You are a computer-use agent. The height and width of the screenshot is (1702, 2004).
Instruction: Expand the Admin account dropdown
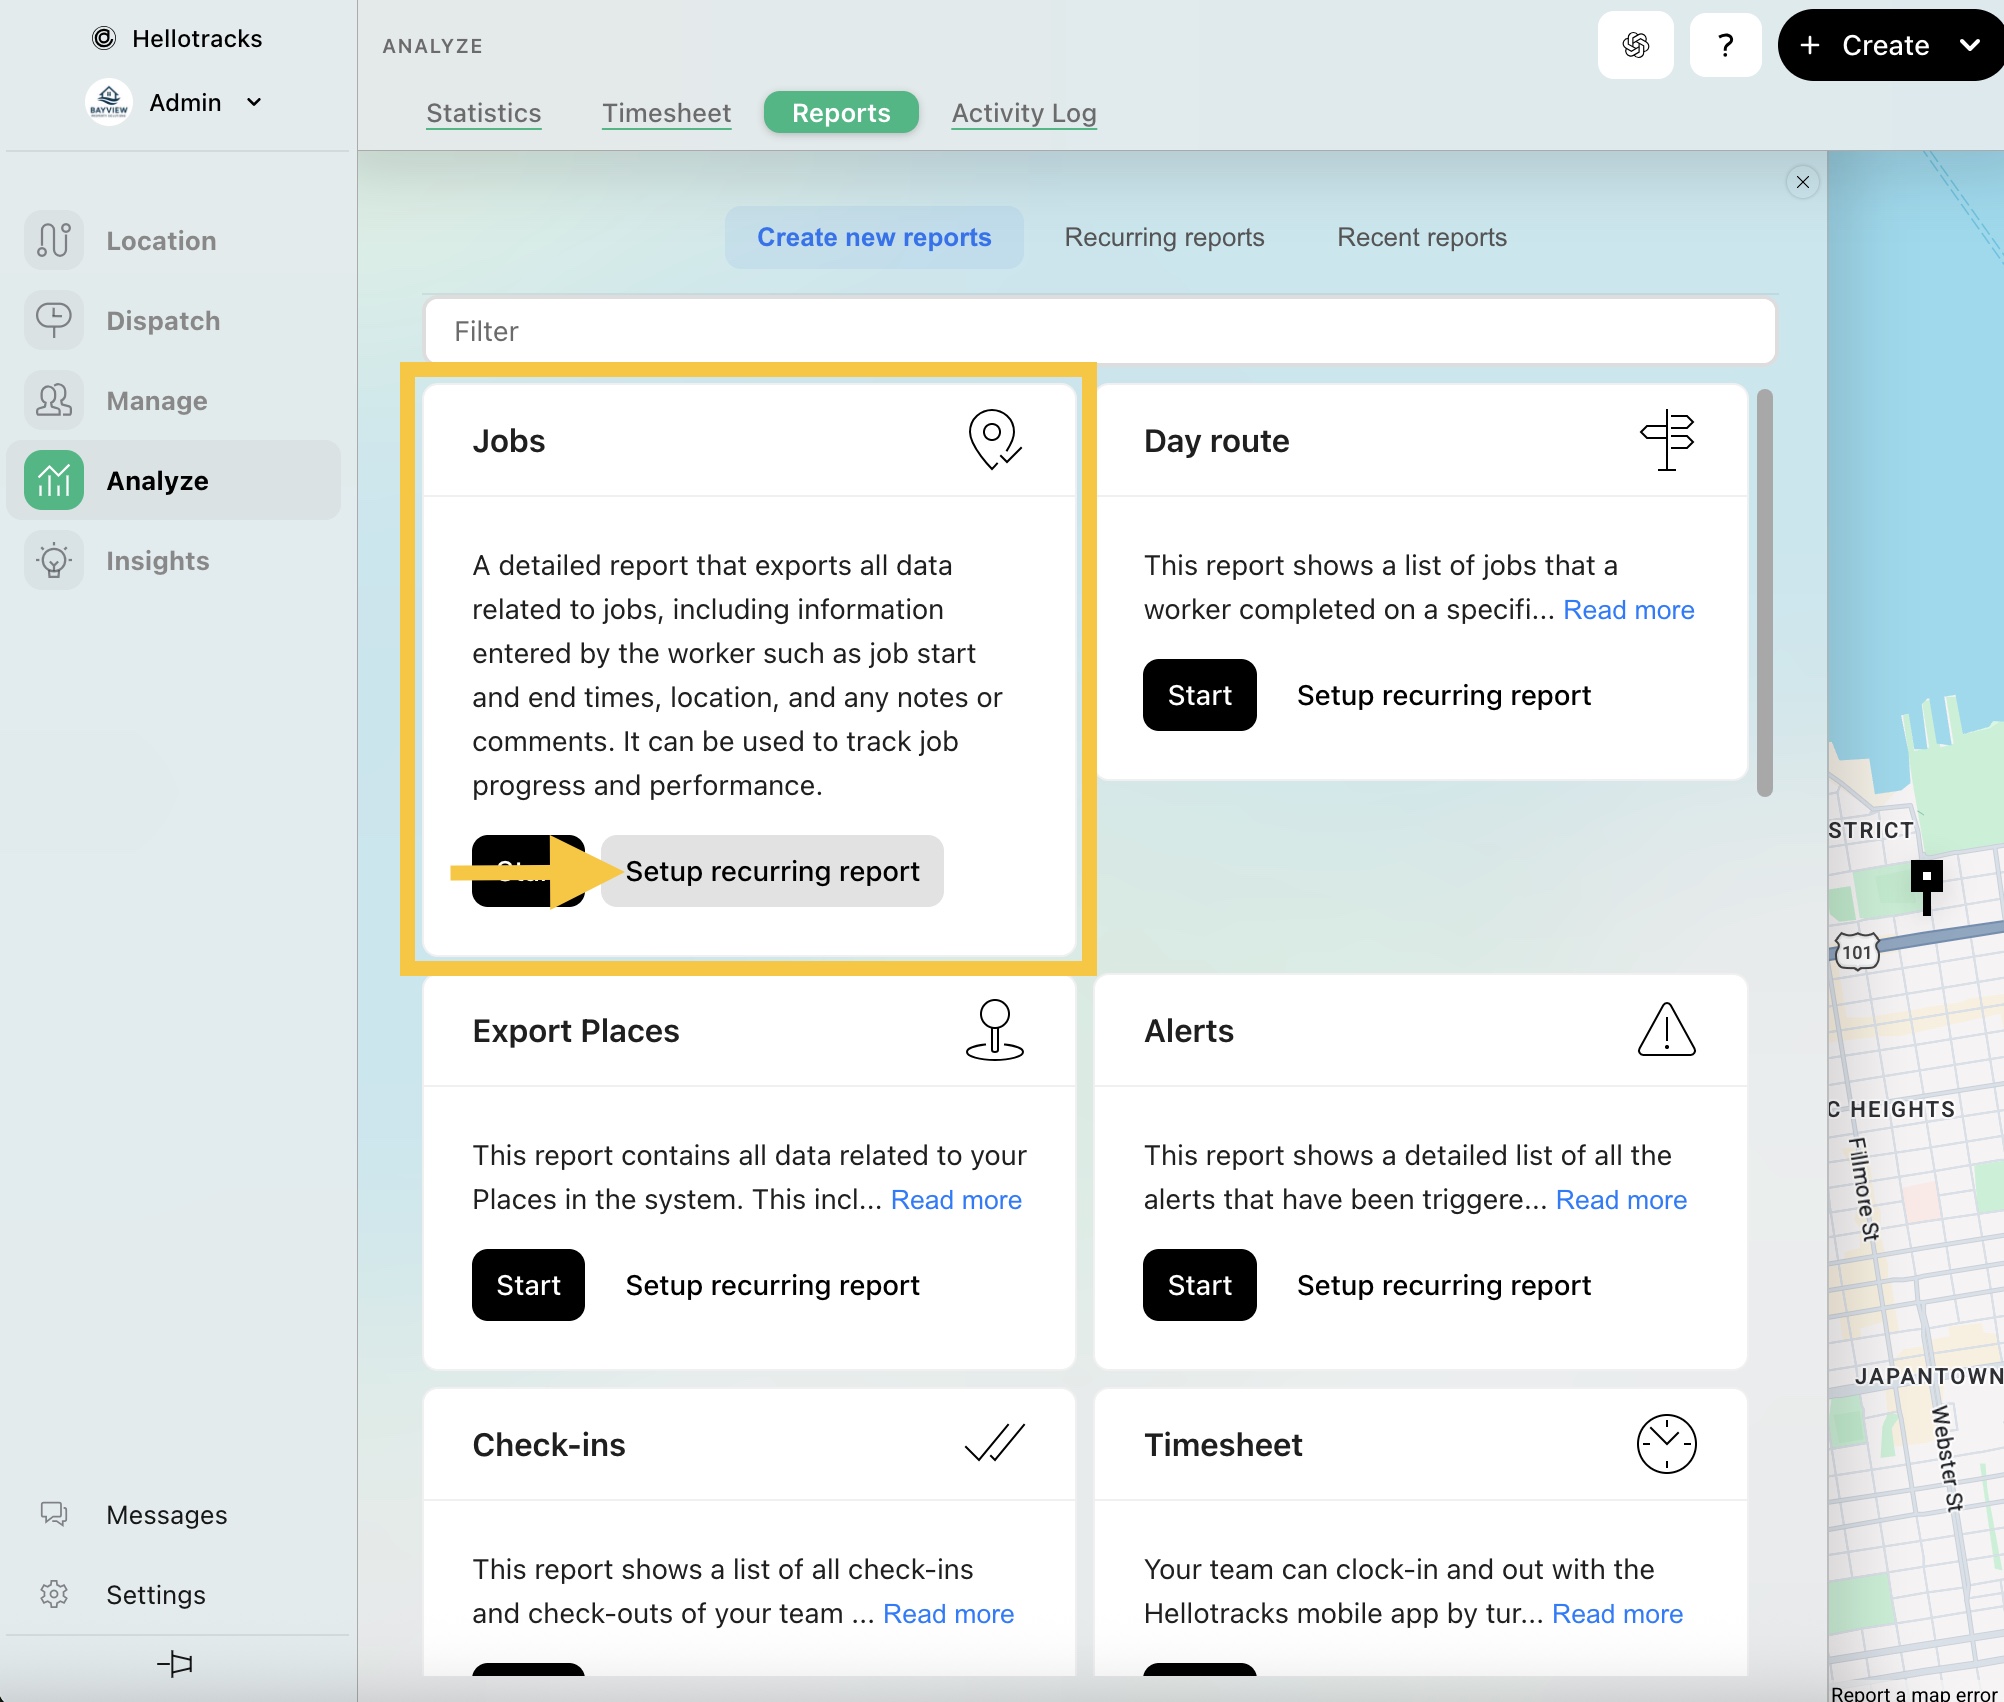click(254, 102)
